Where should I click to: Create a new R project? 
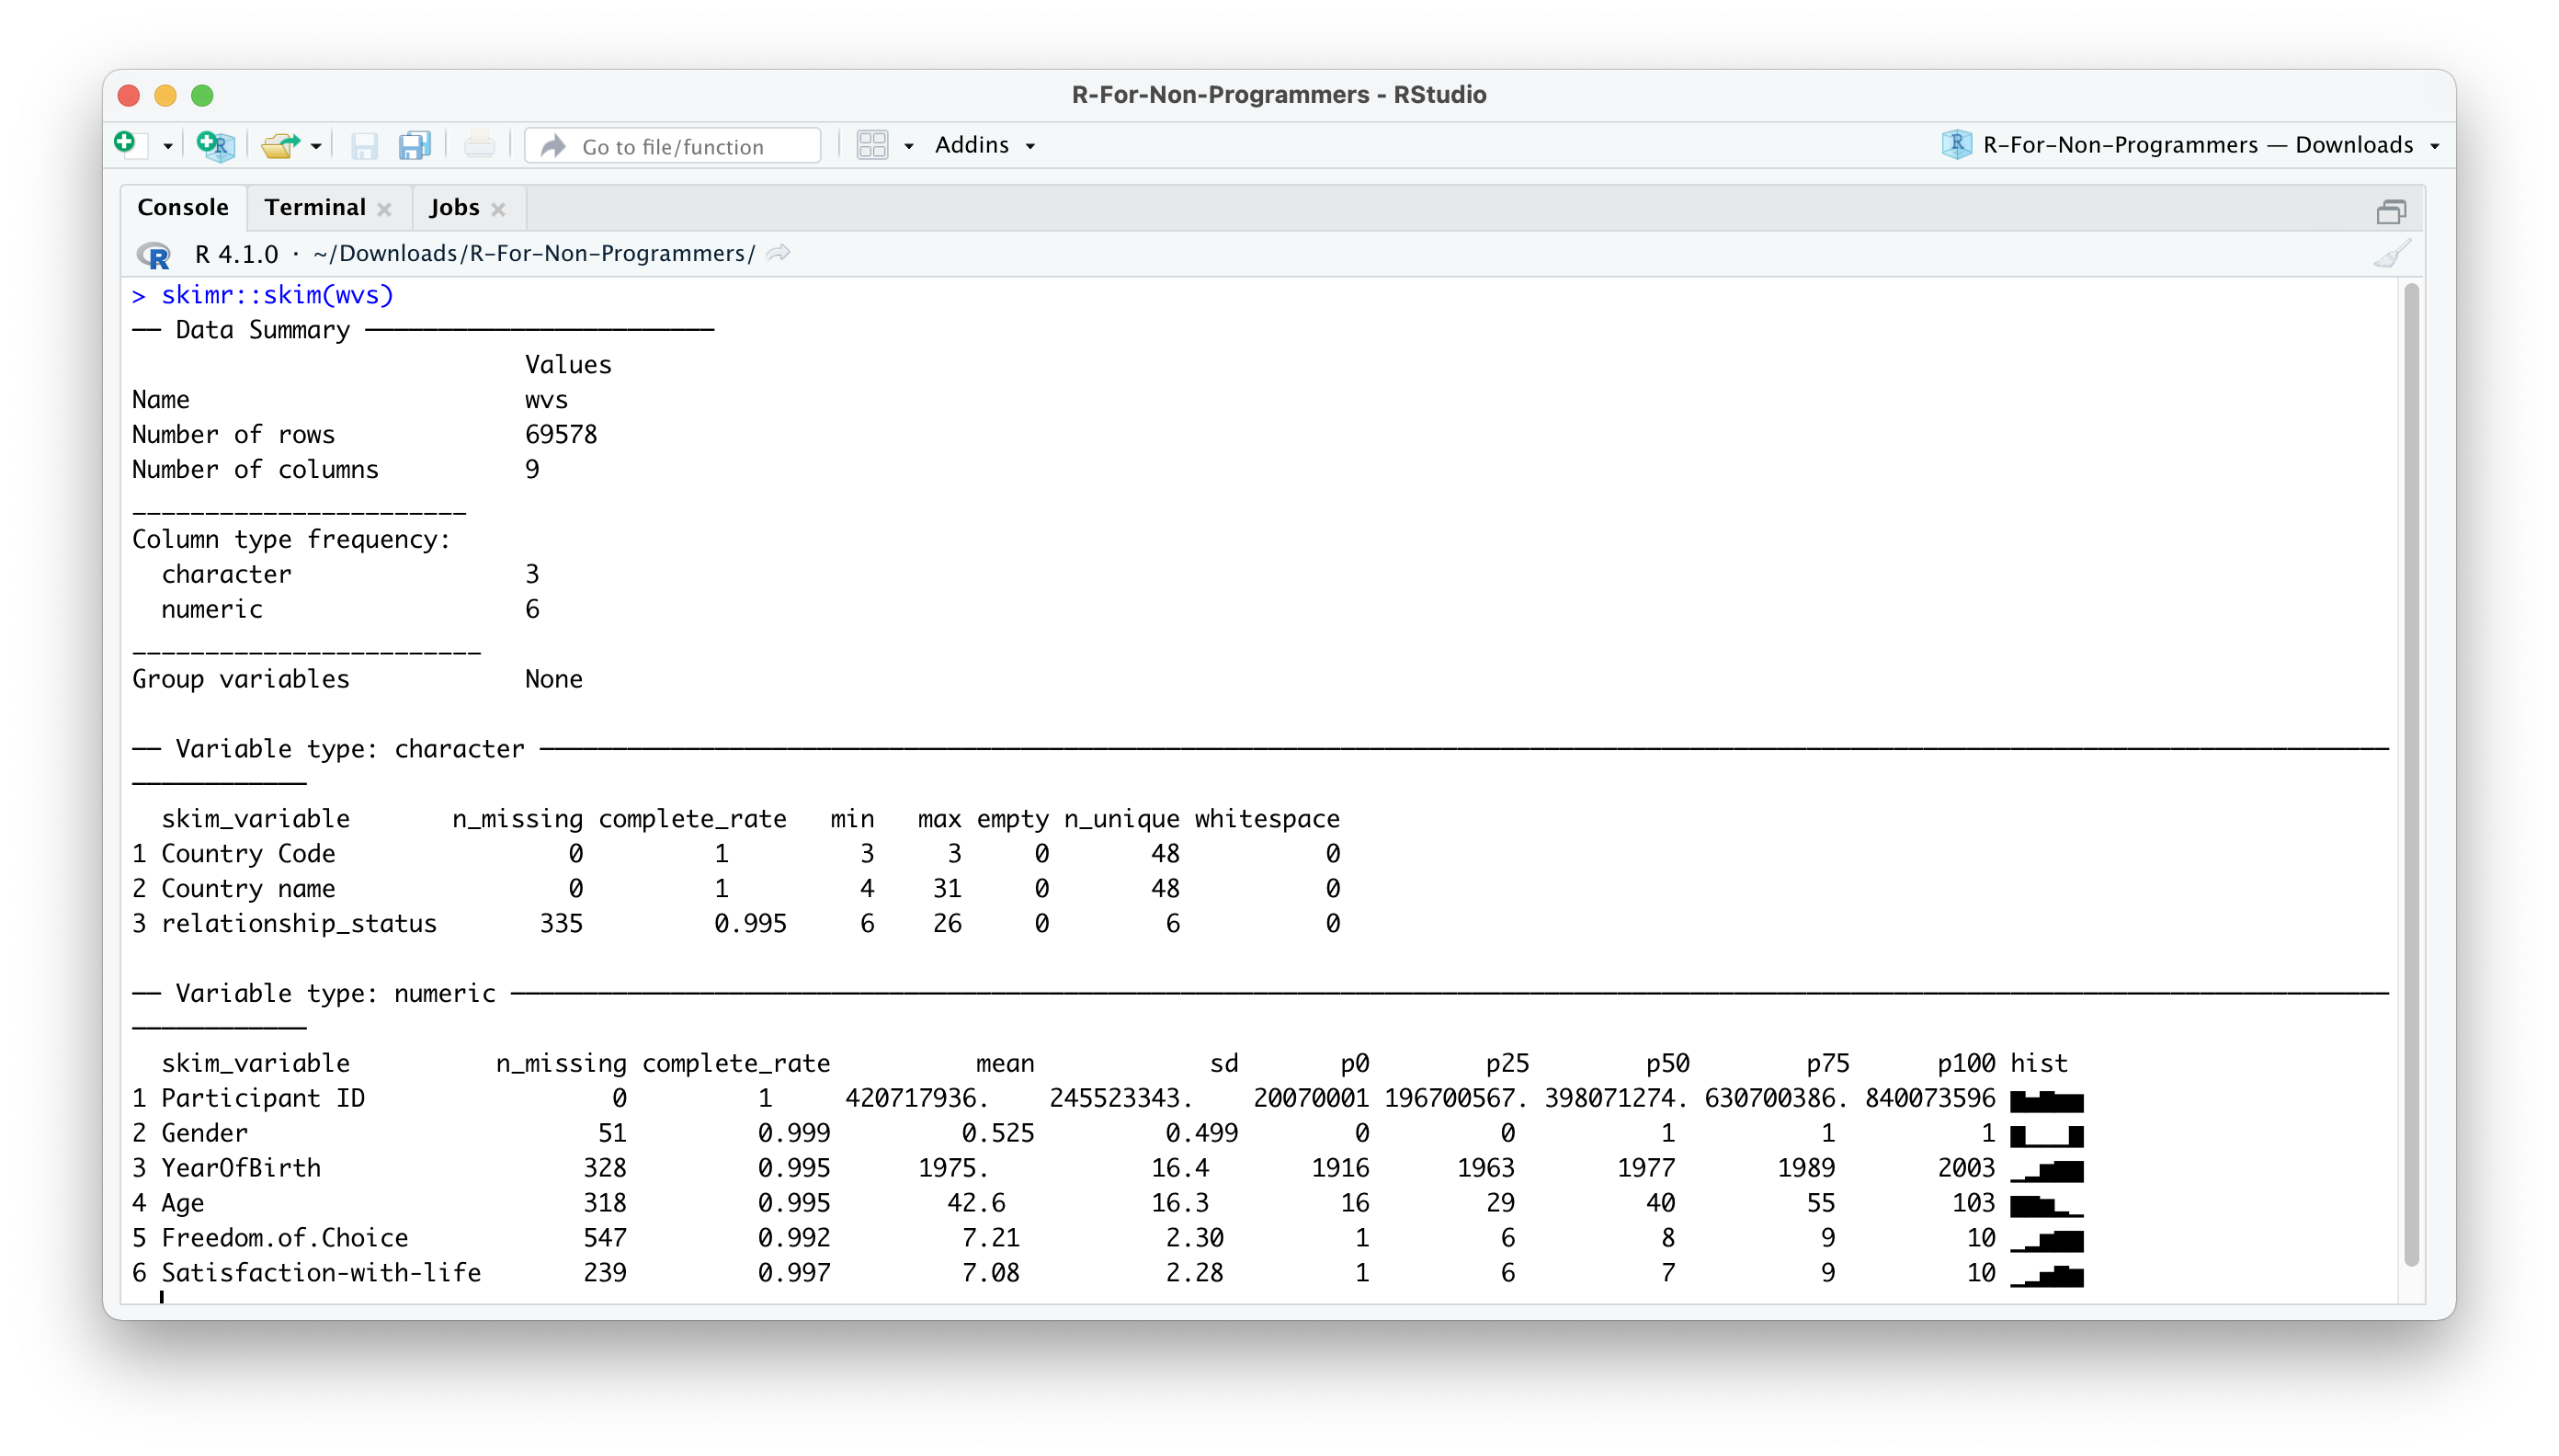click(x=215, y=146)
